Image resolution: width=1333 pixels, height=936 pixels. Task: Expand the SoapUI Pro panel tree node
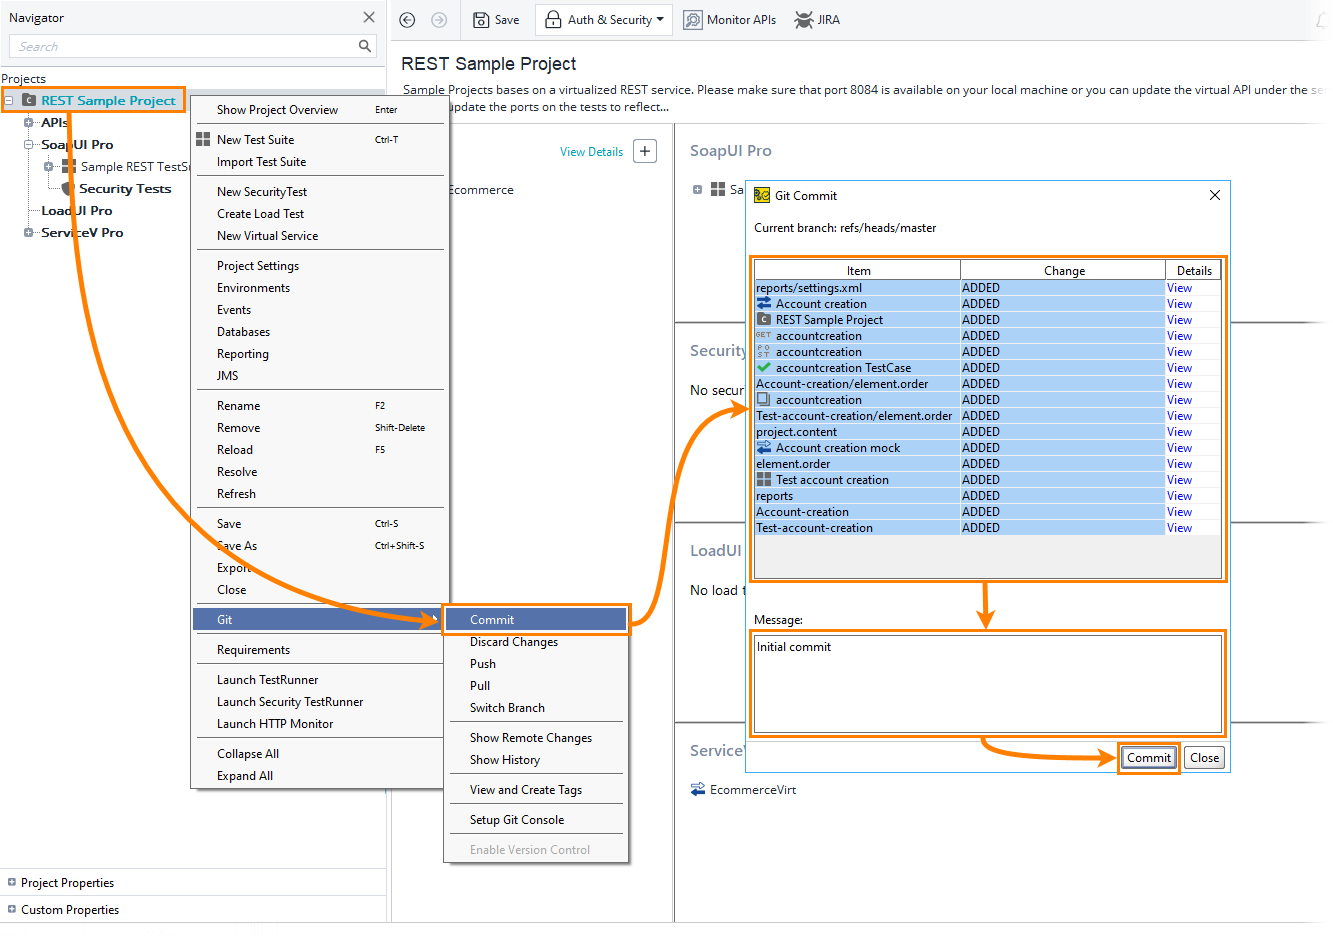pos(697,189)
